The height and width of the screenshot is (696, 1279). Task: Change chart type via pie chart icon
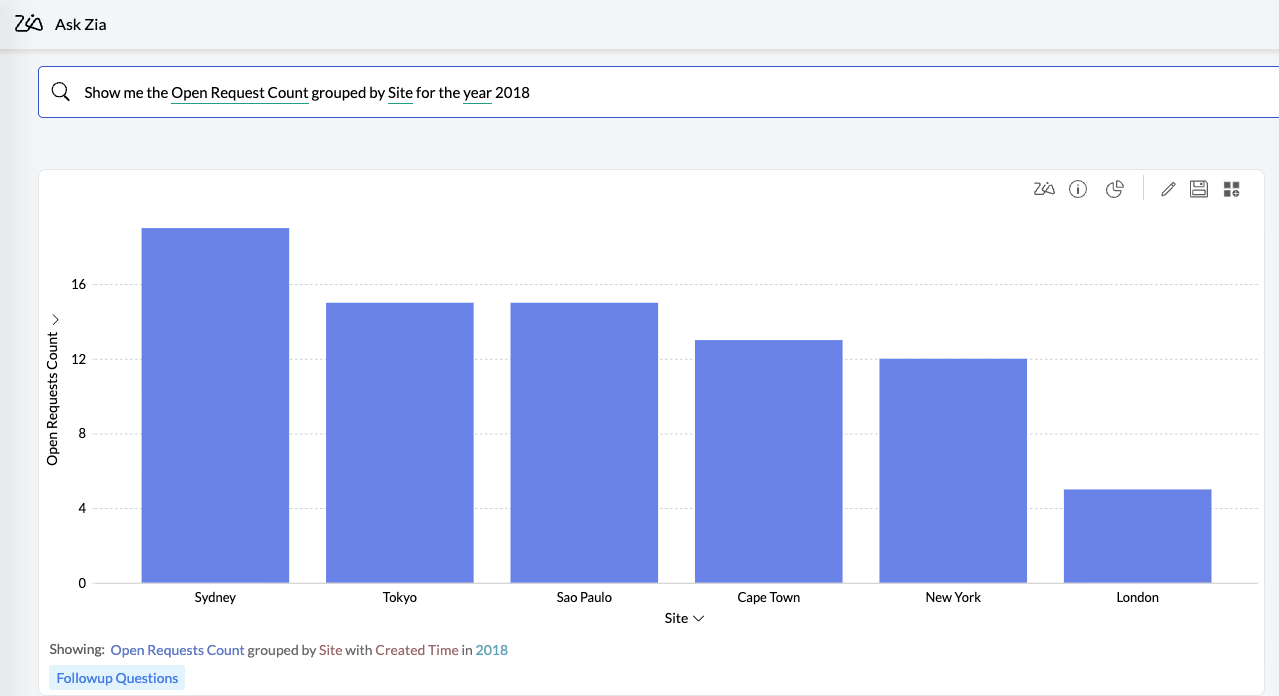coord(1115,189)
